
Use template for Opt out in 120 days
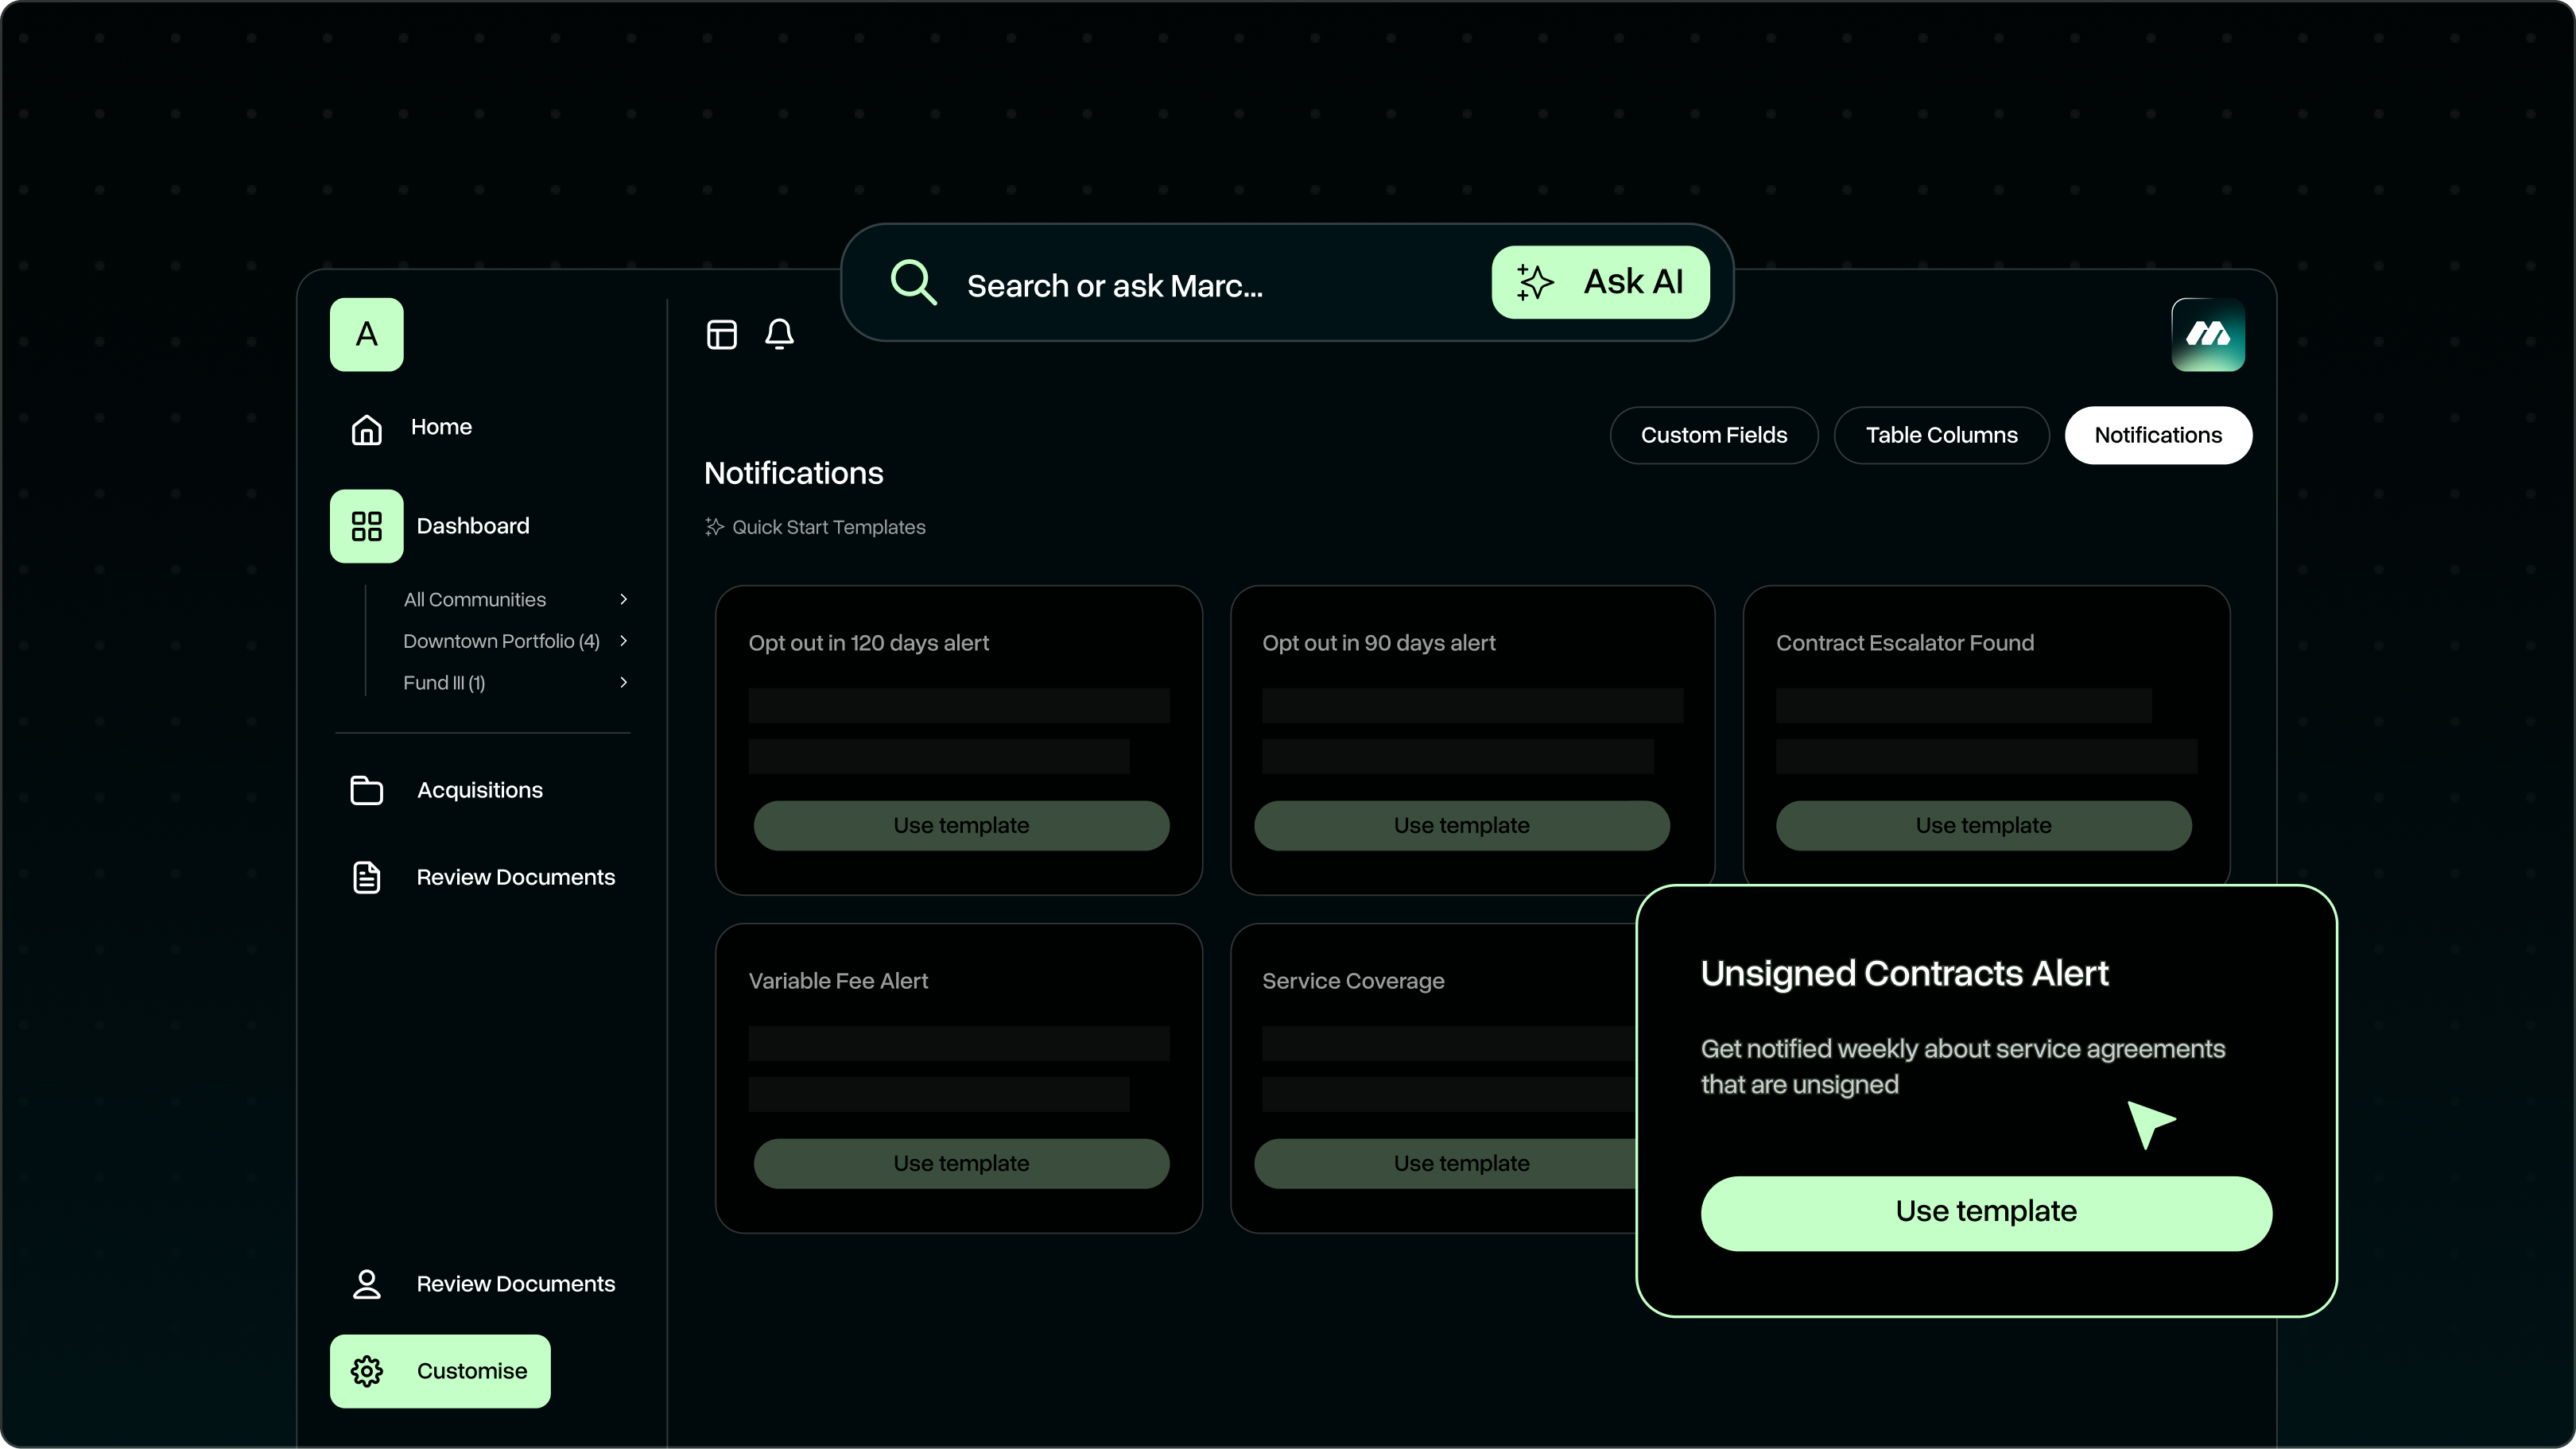(x=961, y=825)
